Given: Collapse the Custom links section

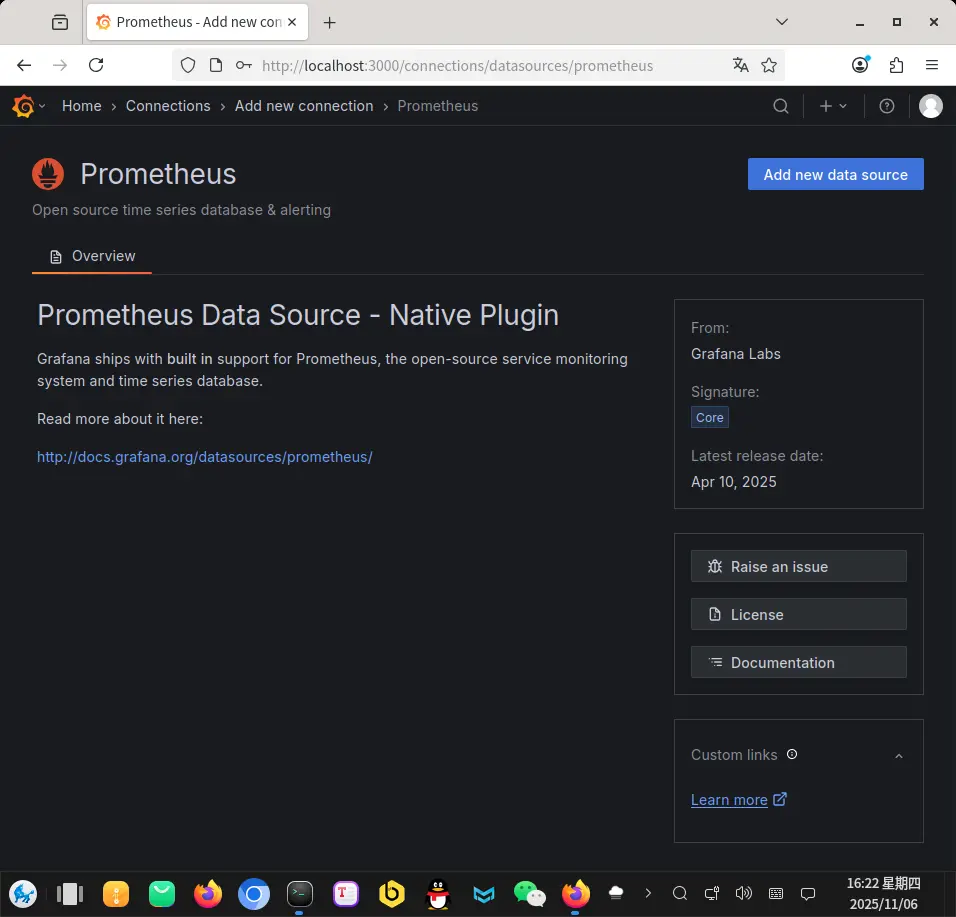Looking at the screenshot, I should 899,756.
